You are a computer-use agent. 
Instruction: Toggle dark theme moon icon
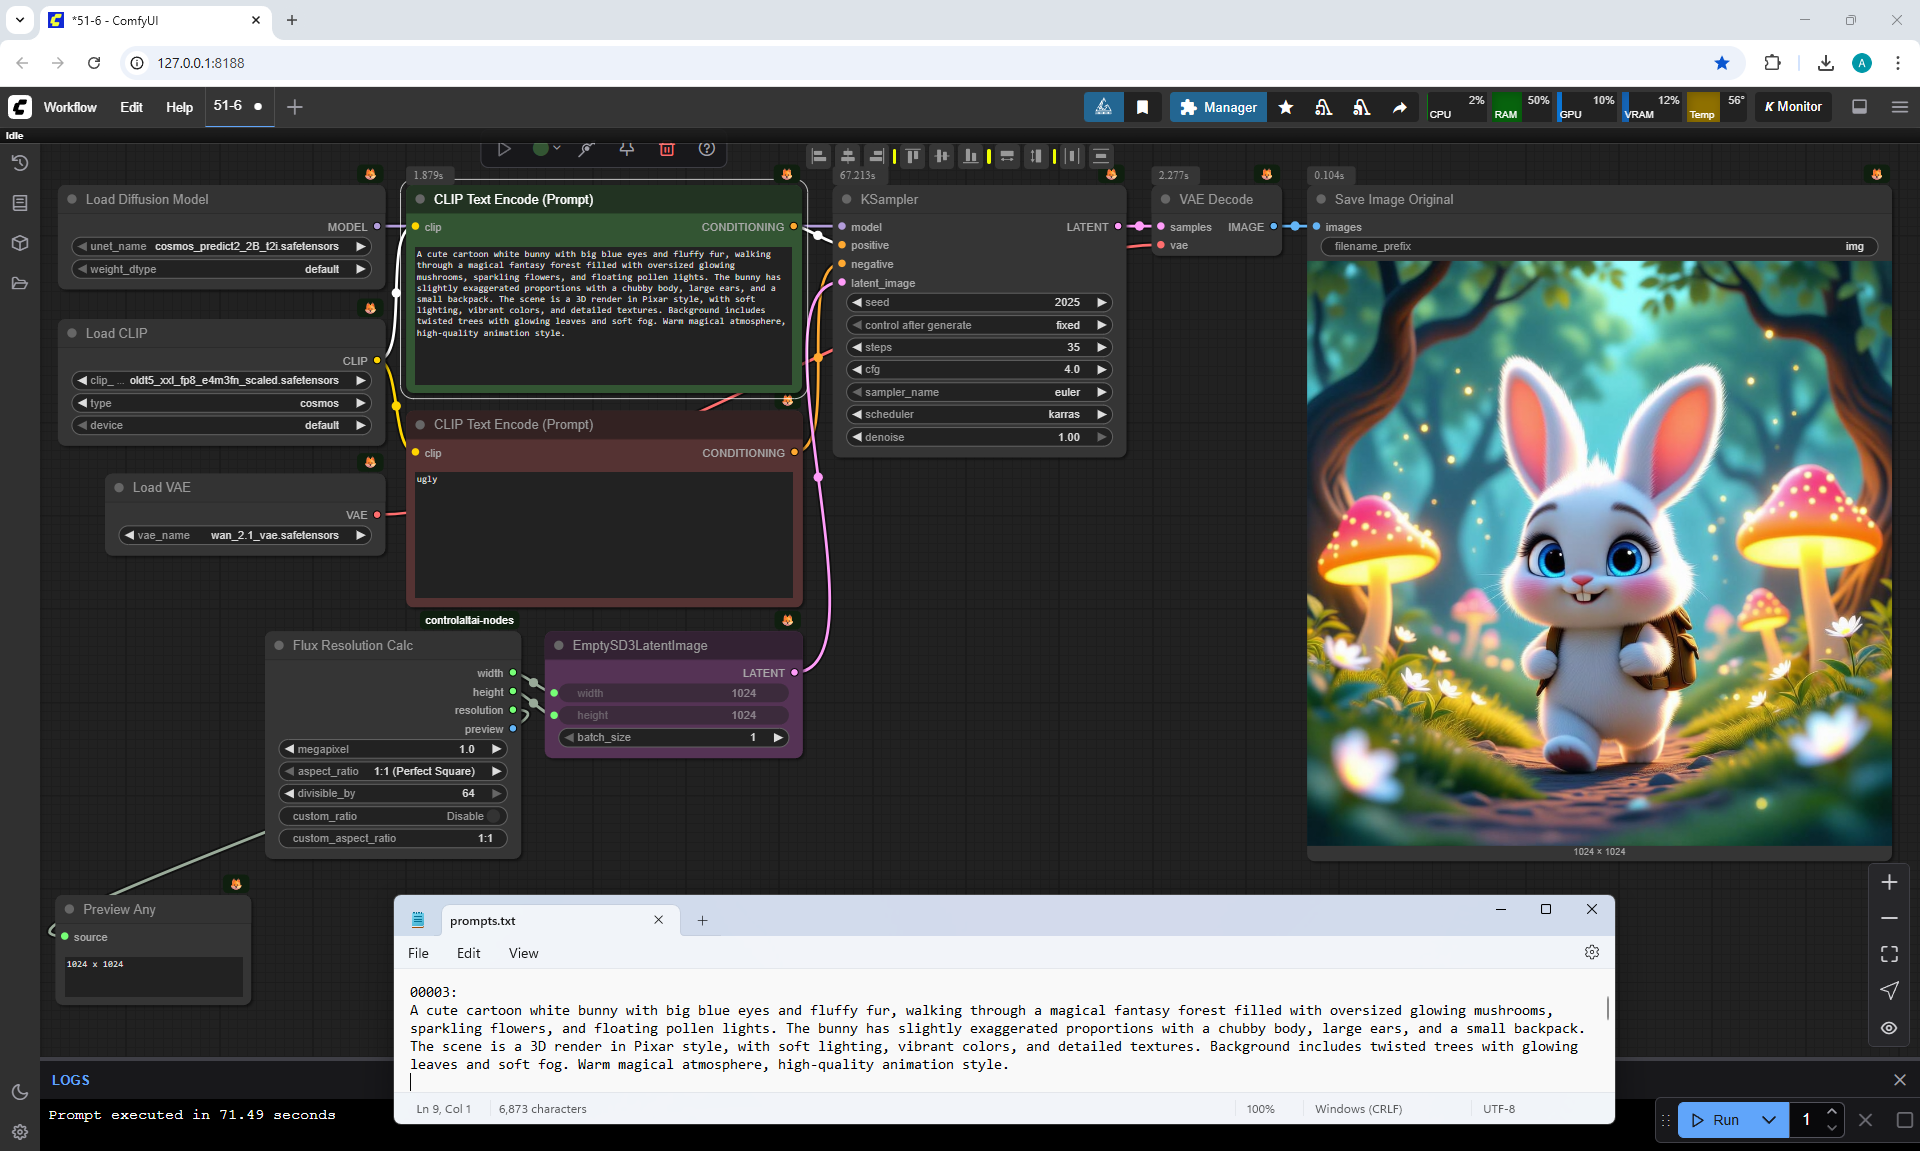tap(19, 1092)
